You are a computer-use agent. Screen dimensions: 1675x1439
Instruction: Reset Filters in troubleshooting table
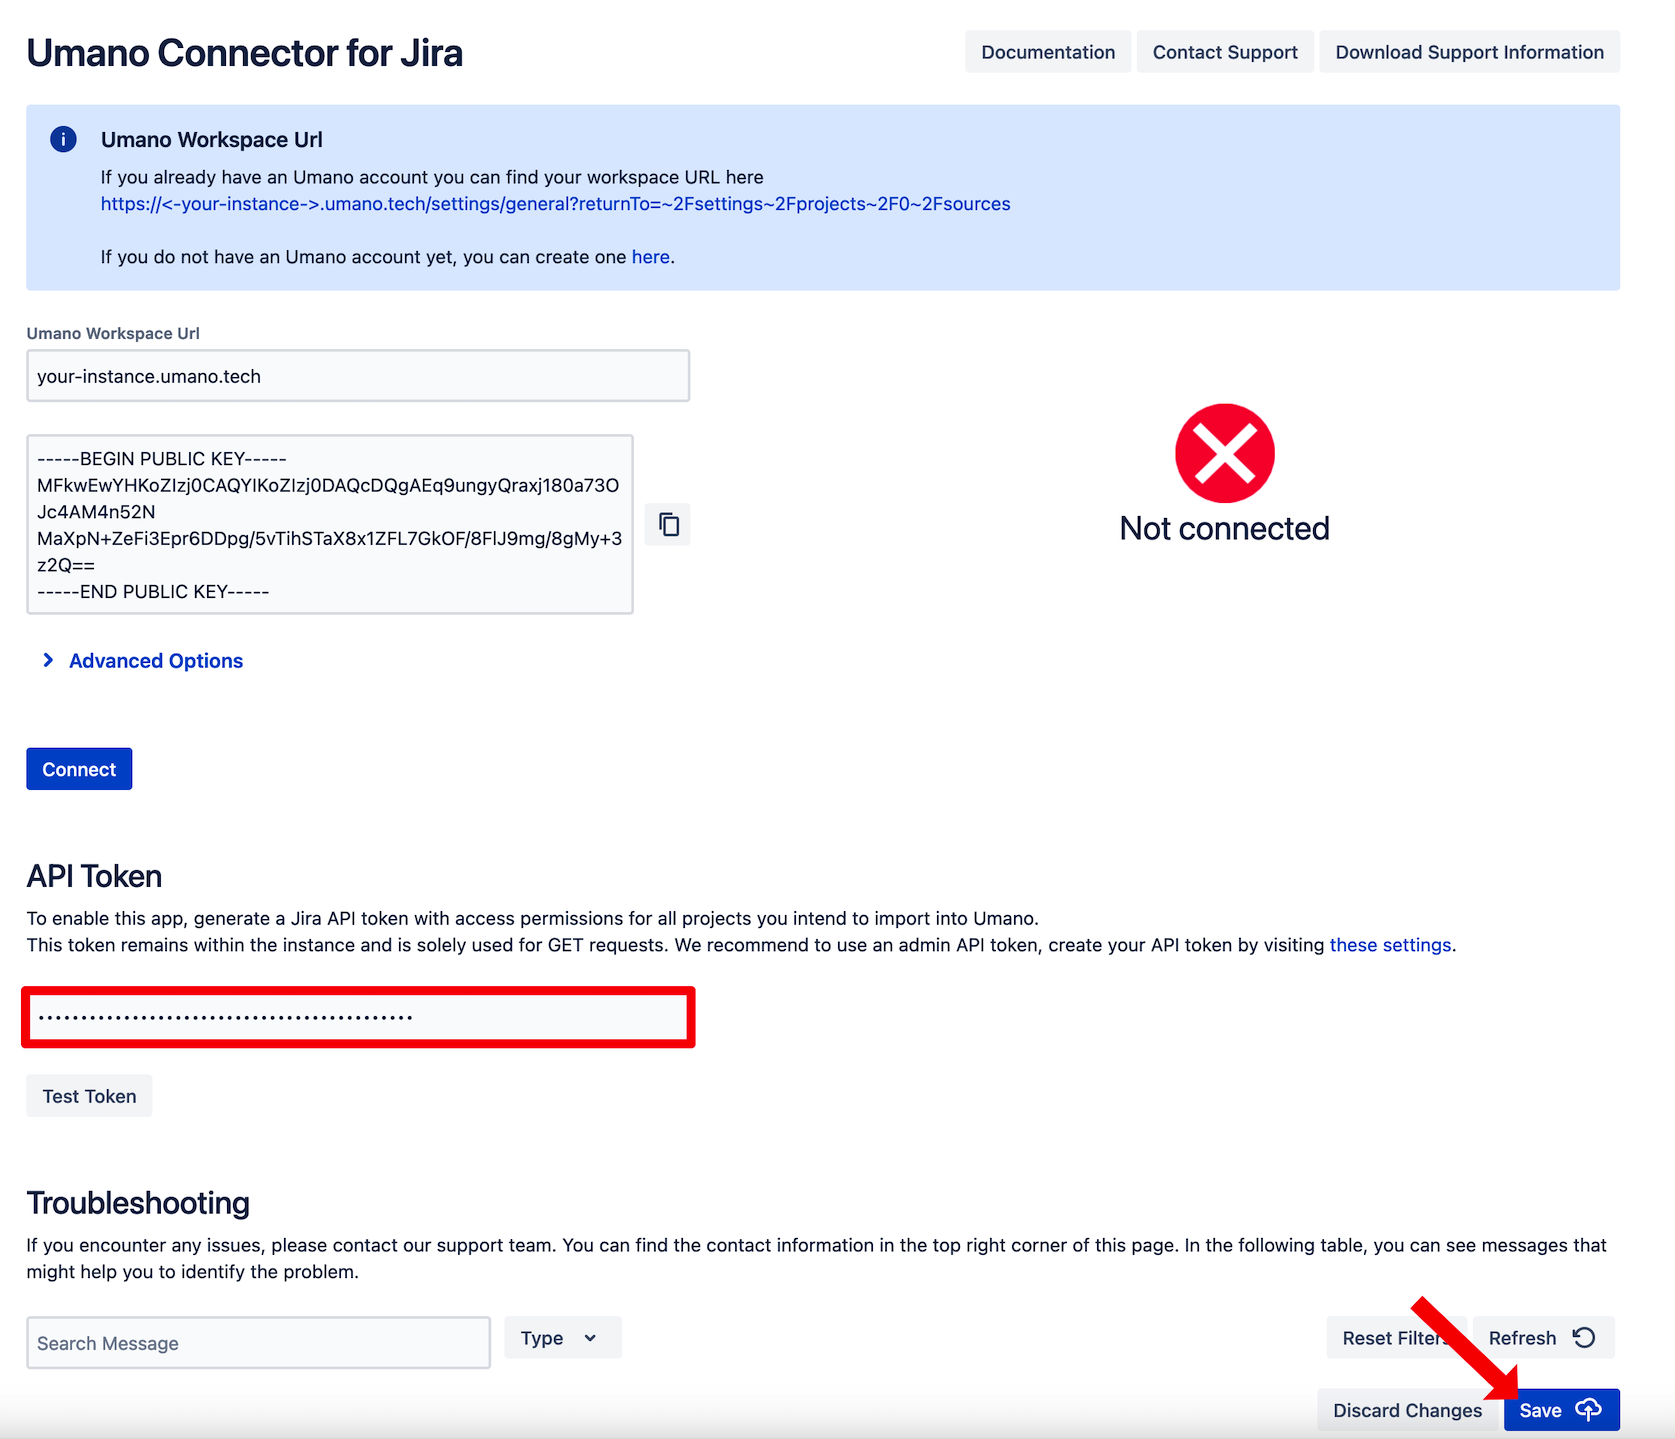[1396, 1338]
